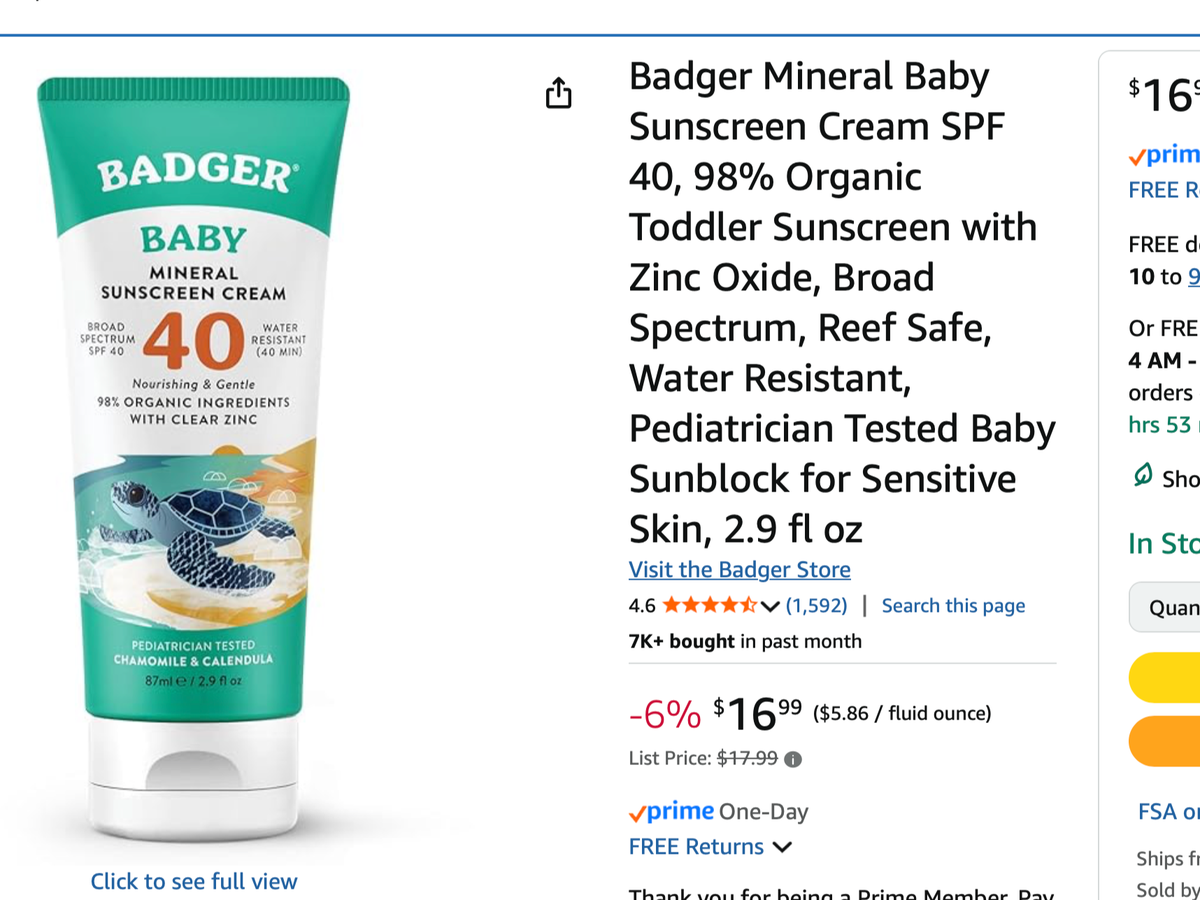
Task: Expand the FREE Returns chevron under prime One-Day
Action: tap(783, 847)
